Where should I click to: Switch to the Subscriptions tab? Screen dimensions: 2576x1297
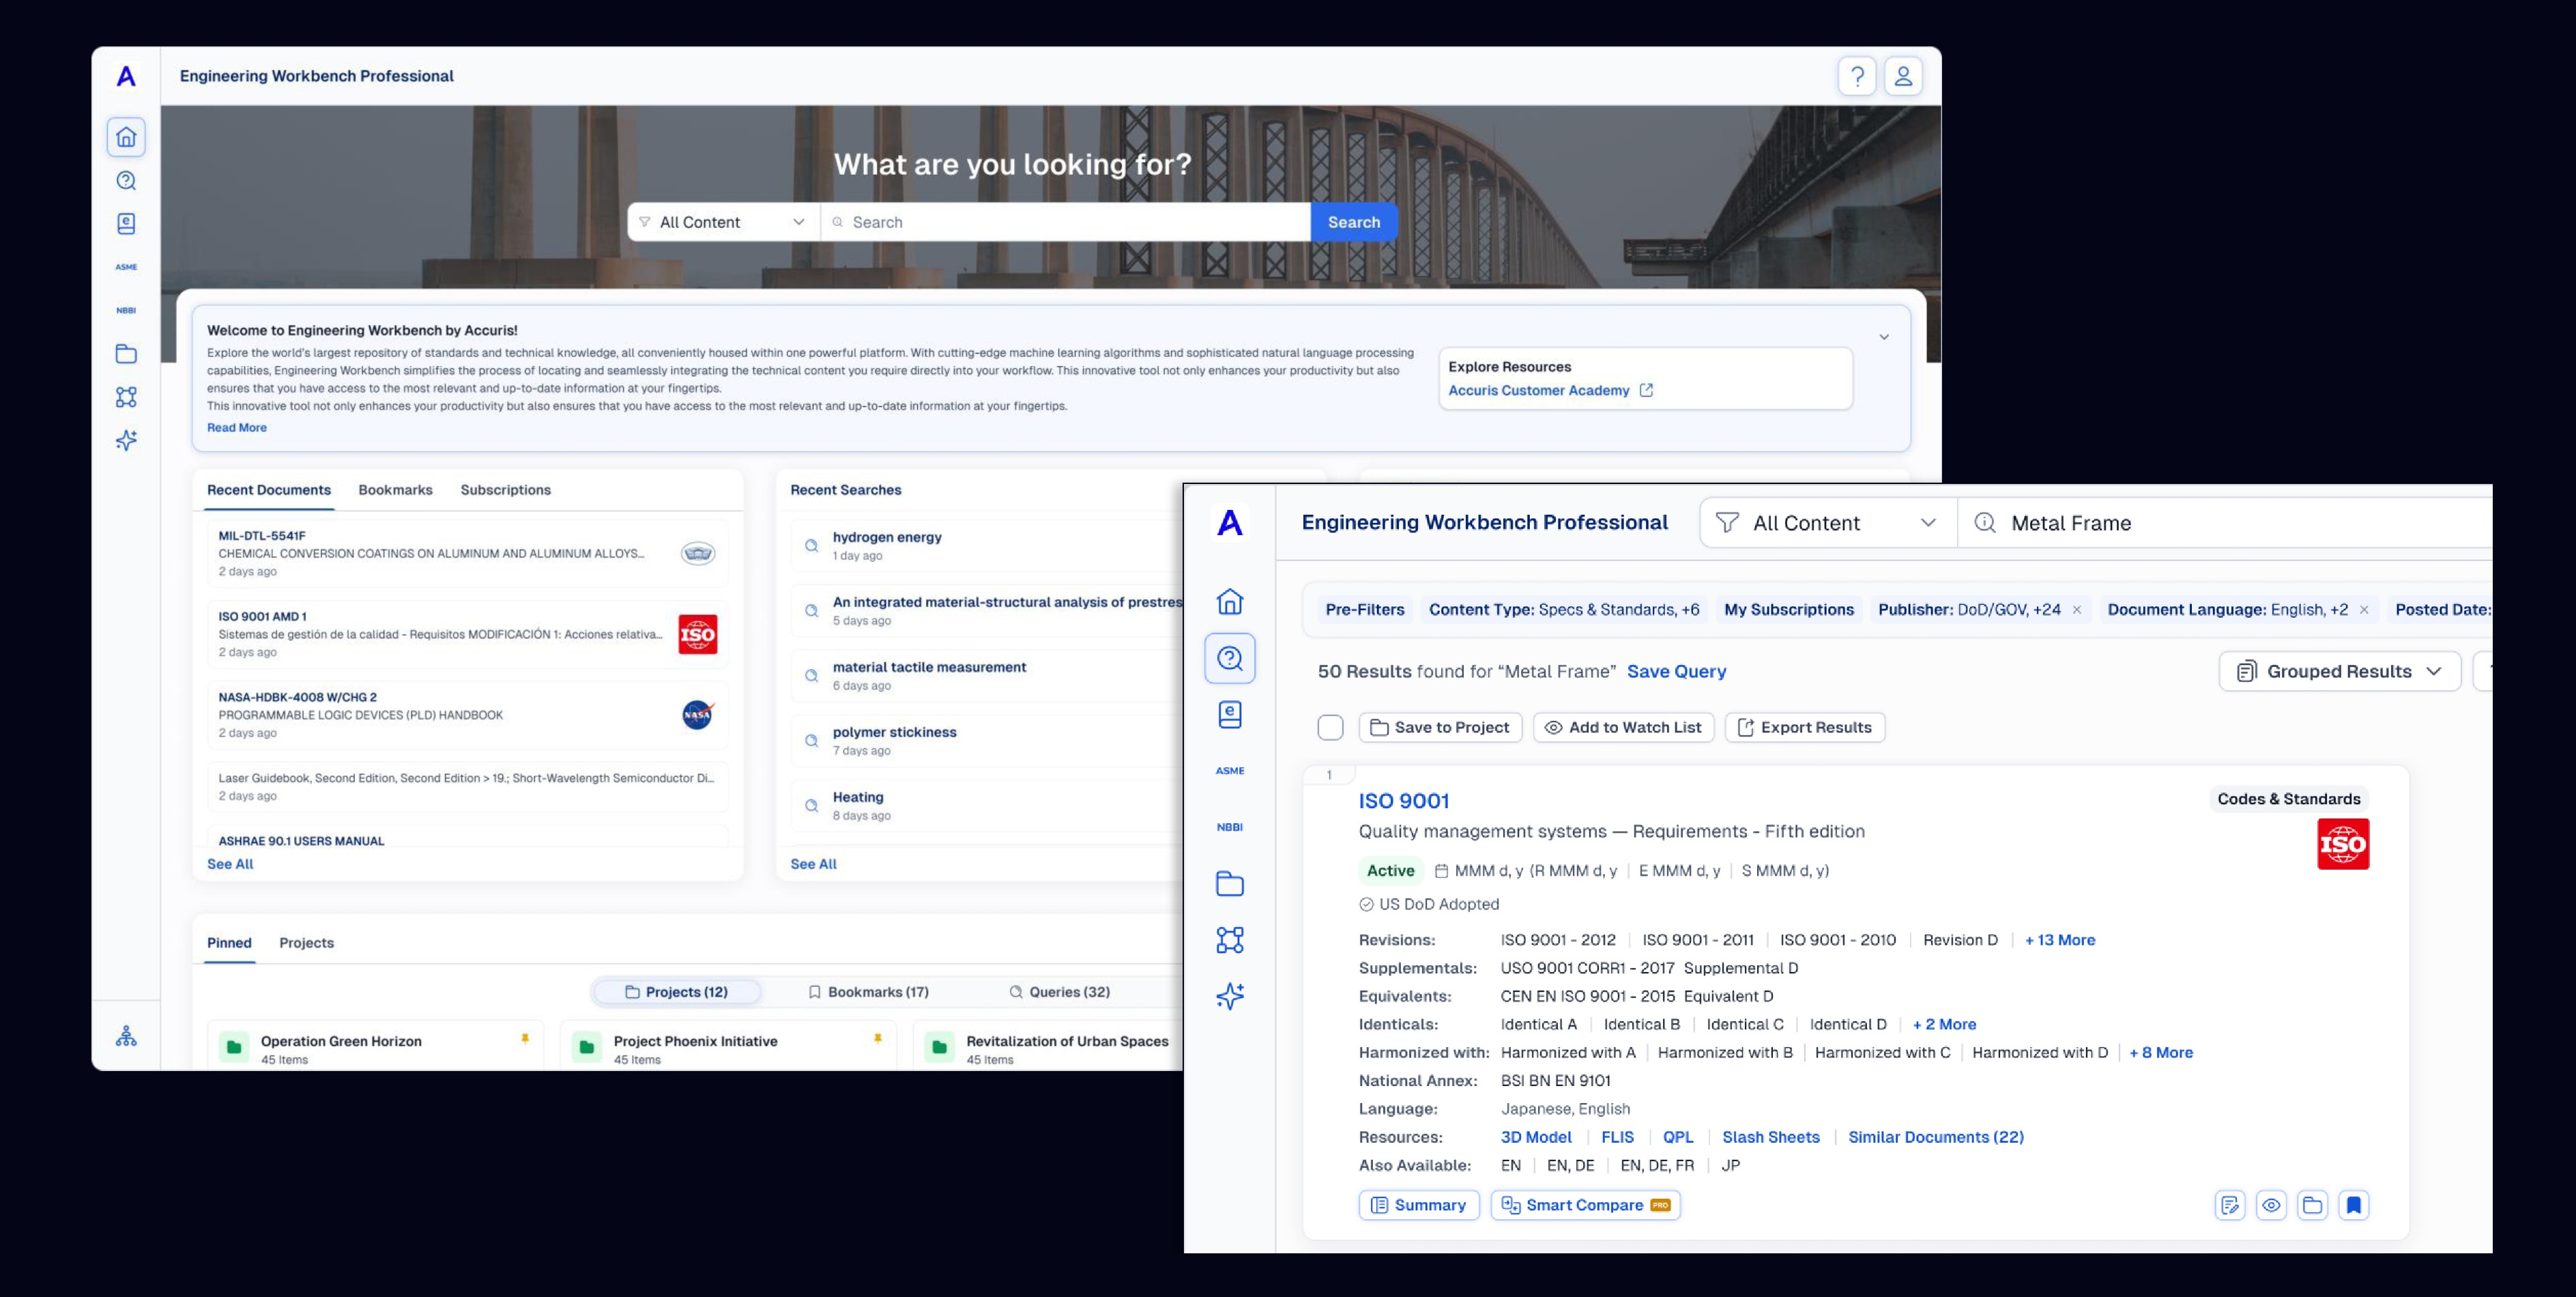click(x=506, y=490)
